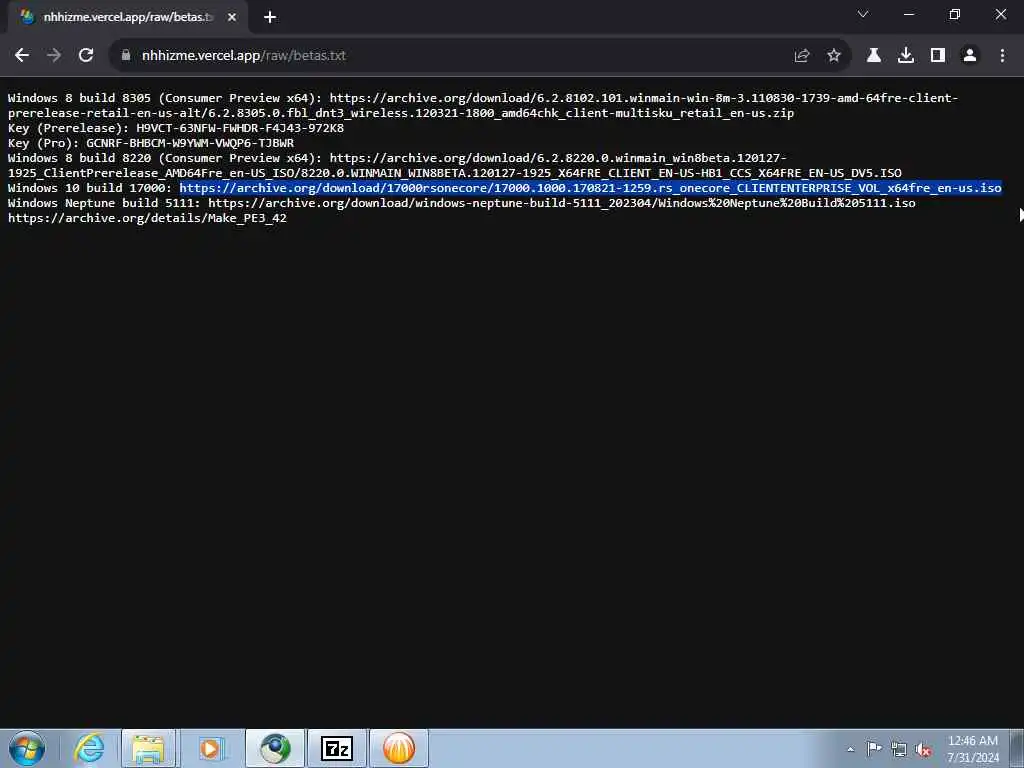Viewport: 1024px width, 768px height.
Task: Open the three-dot browser menu
Action: coord(1002,56)
